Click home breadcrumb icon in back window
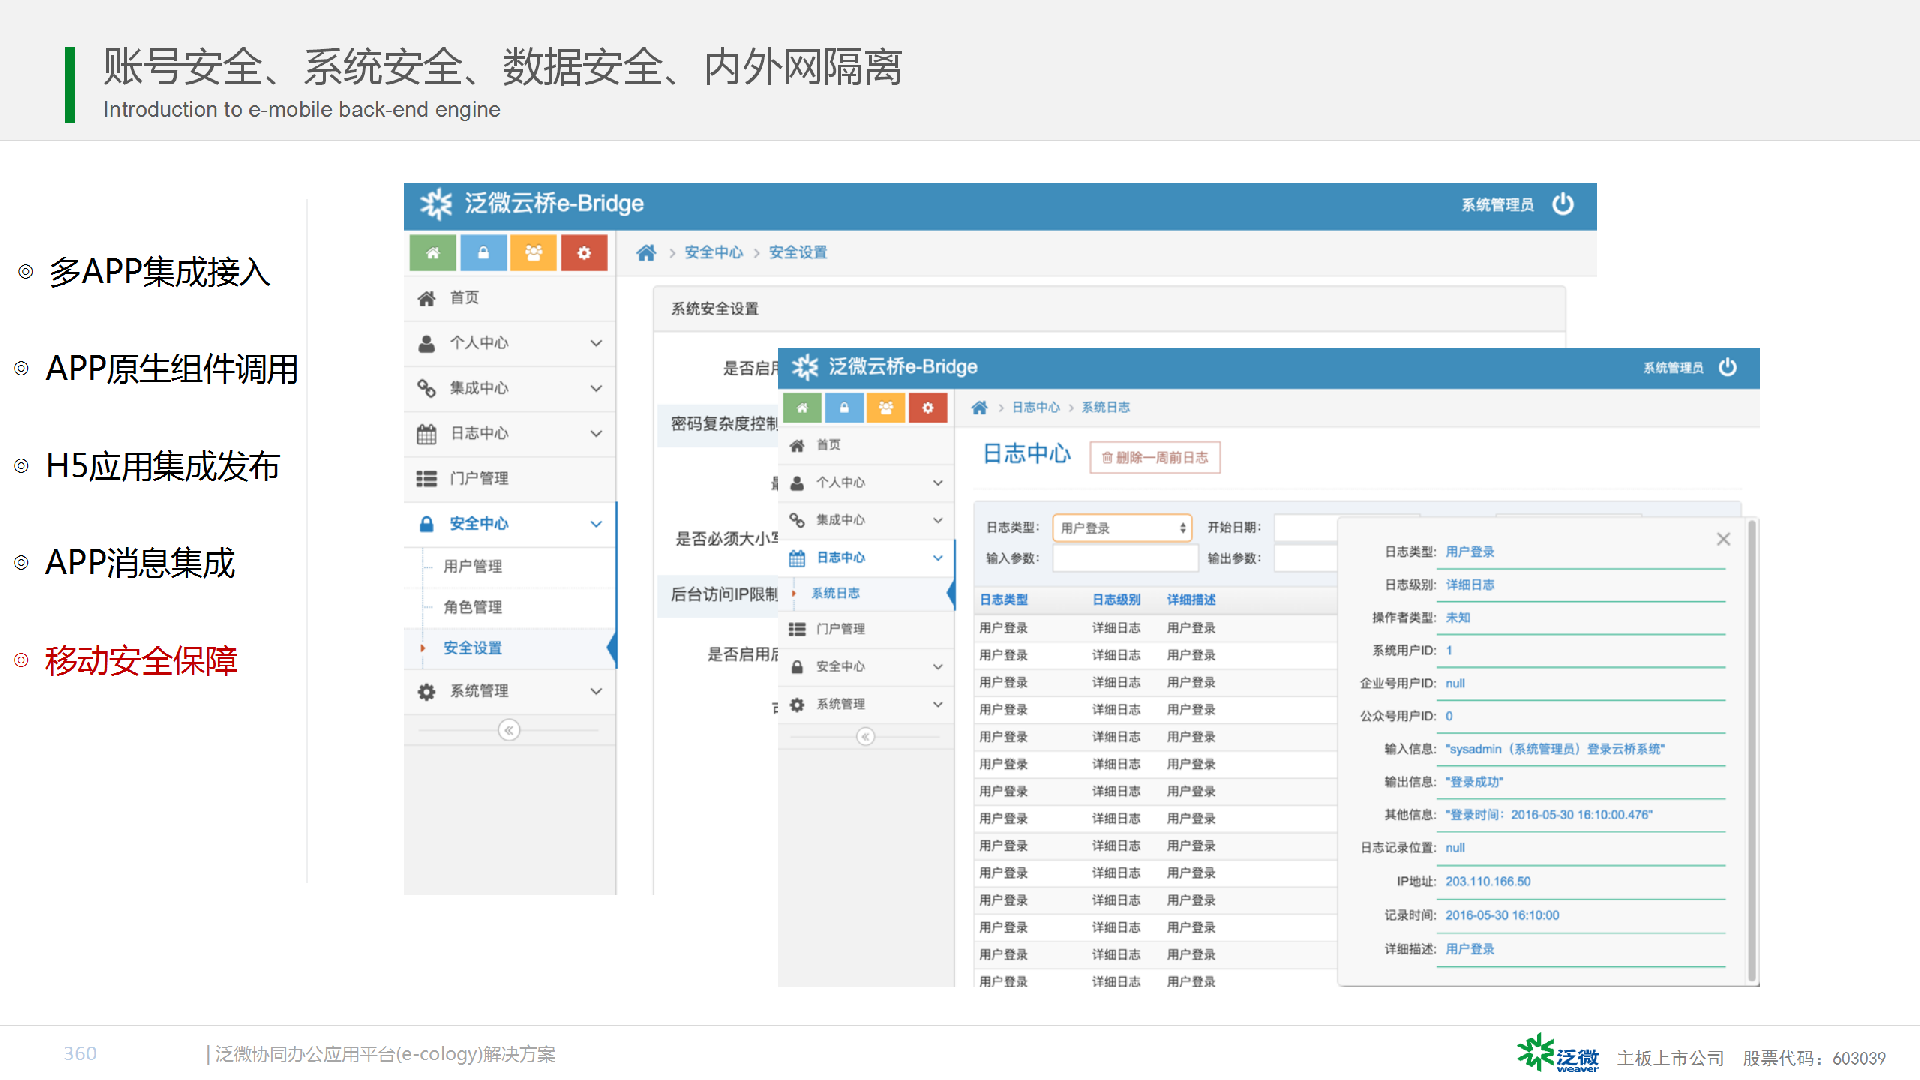Viewport: 1920px width, 1080px height. [646, 253]
